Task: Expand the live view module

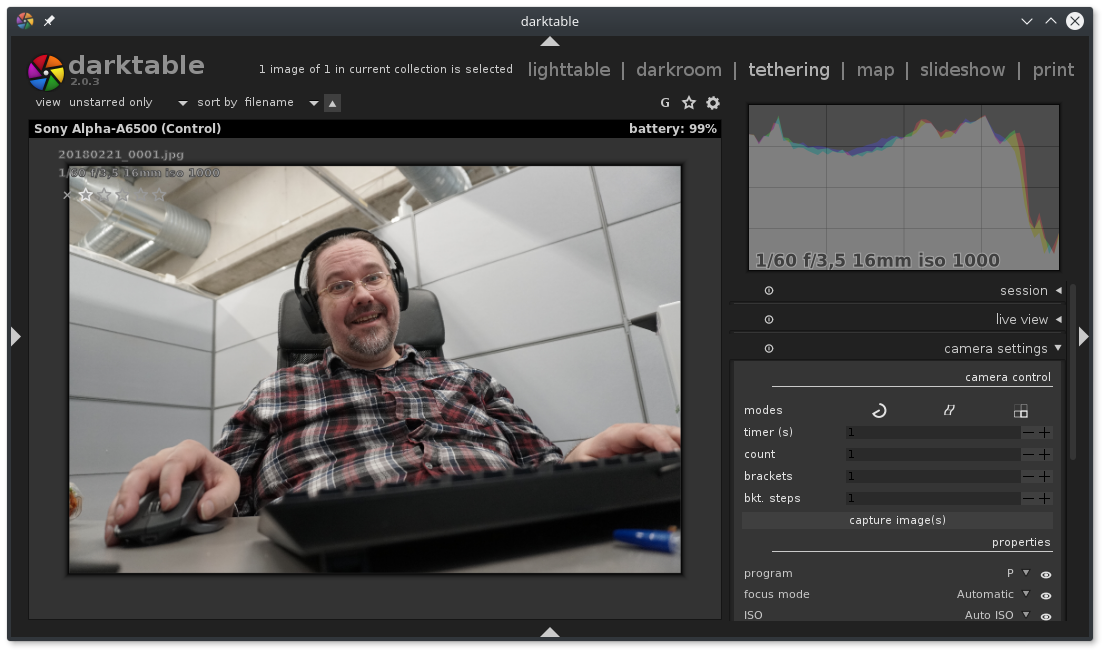Action: pos(1059,320)
